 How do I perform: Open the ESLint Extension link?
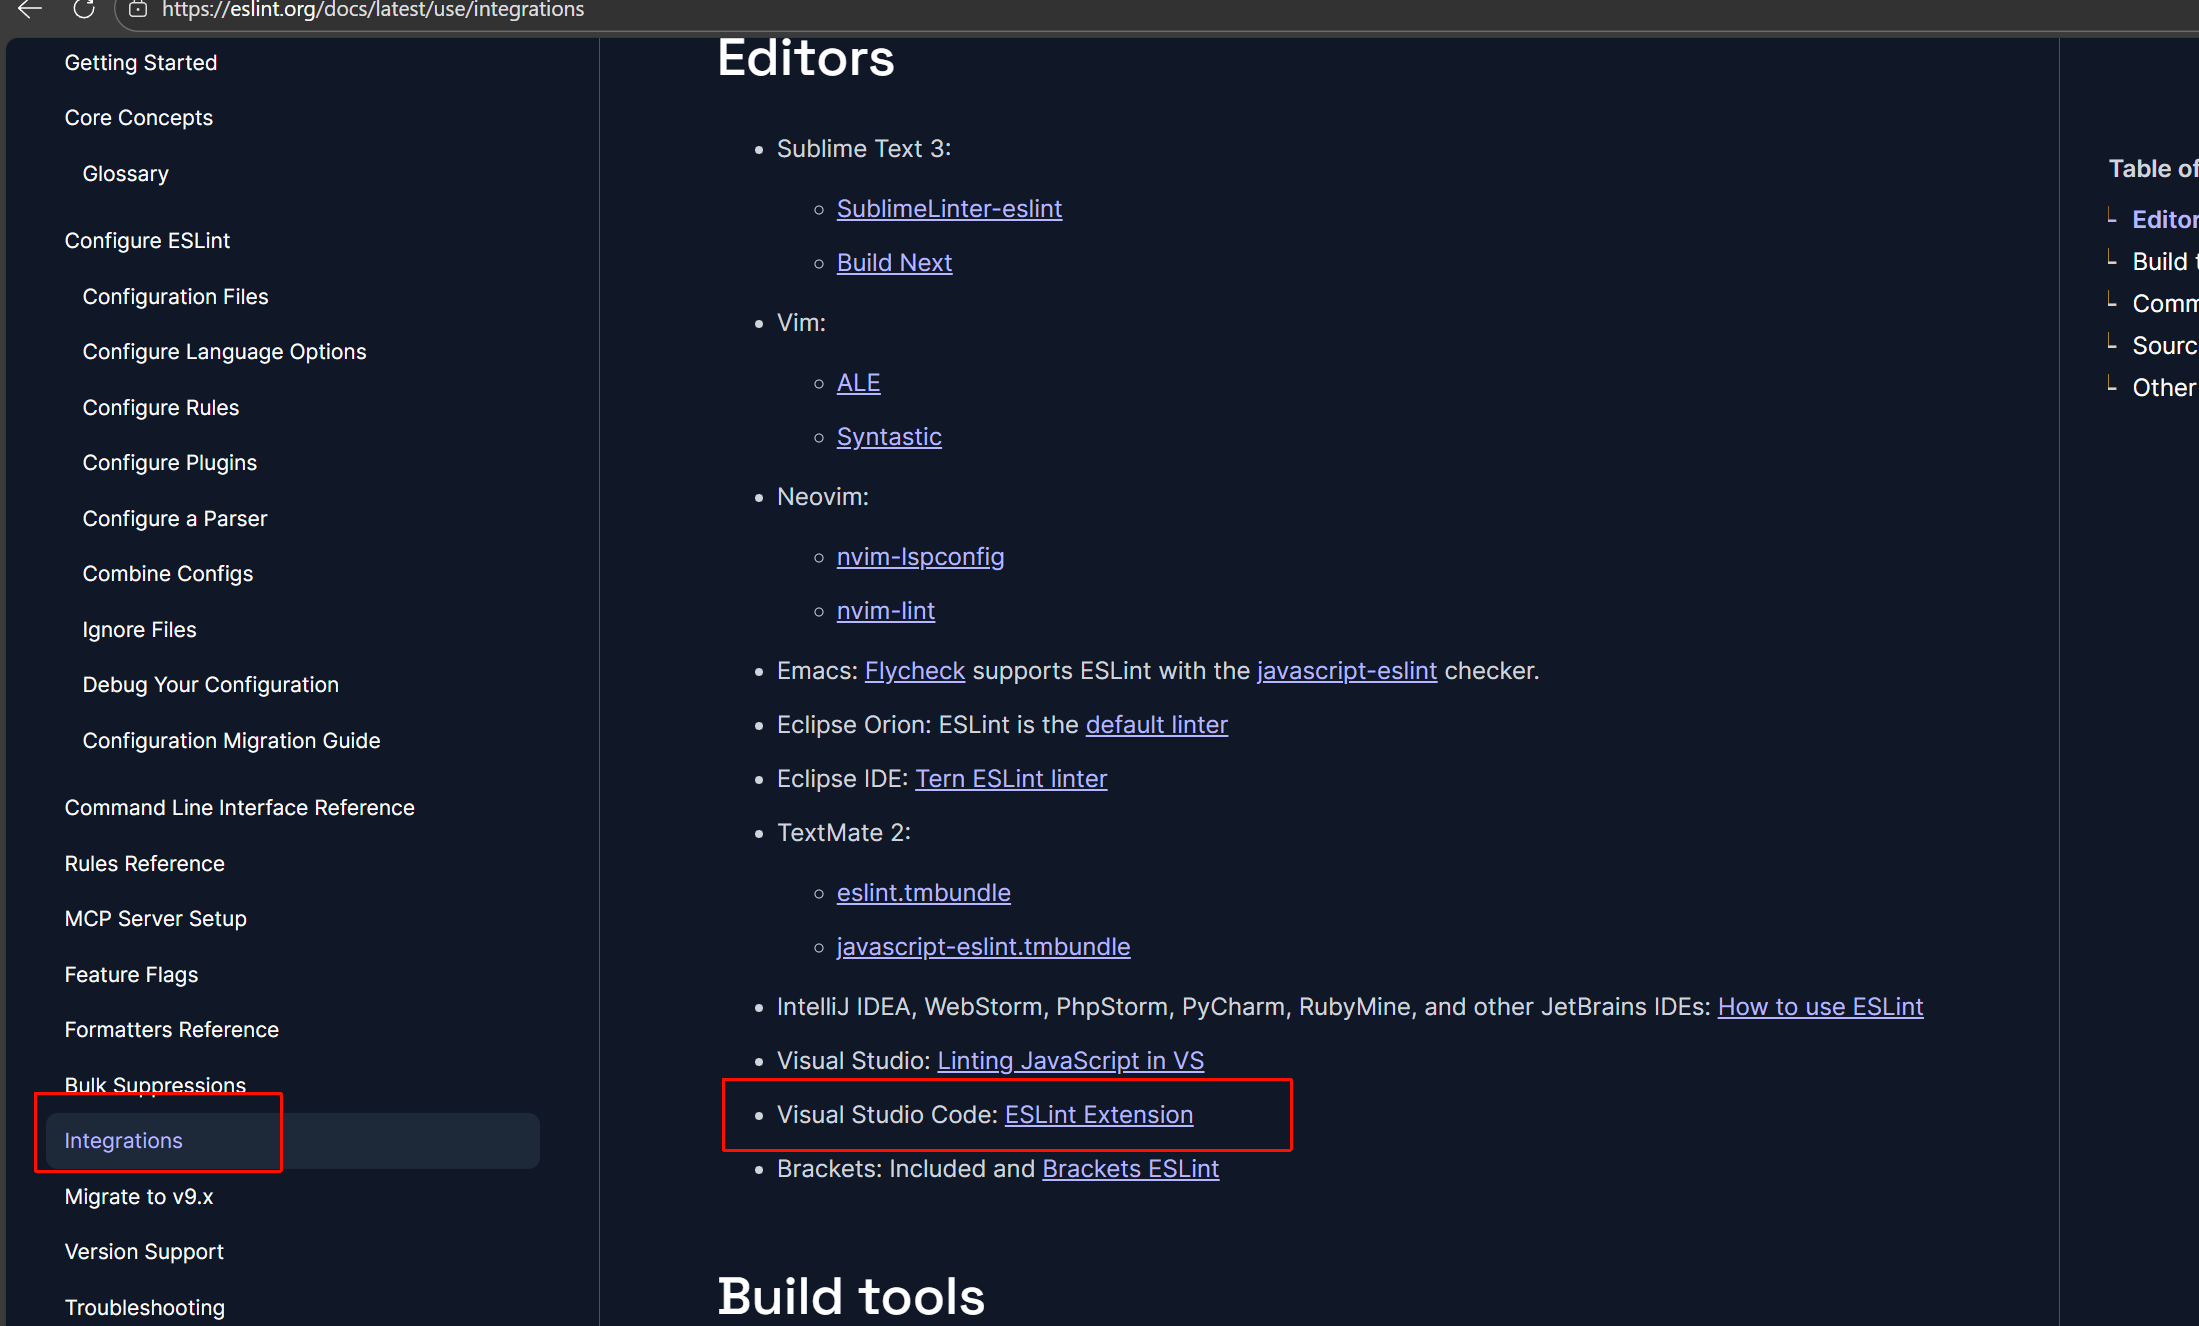point(1098,1114)
